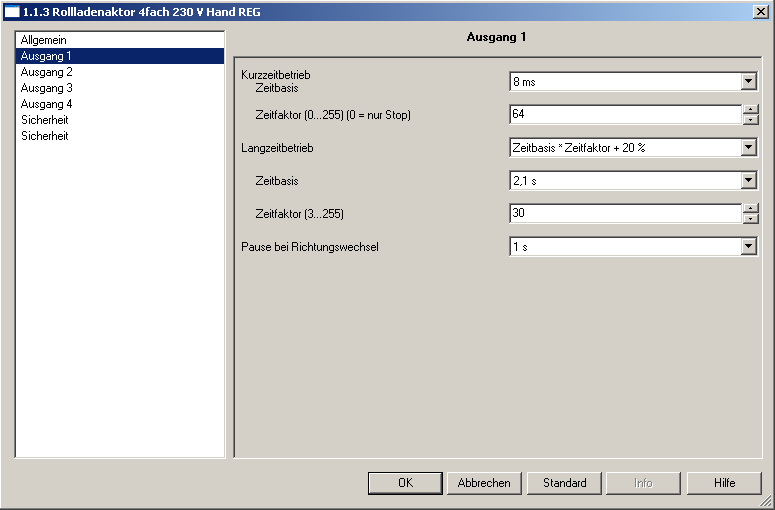Switch to Ausgang 3 in the list
Viewport: 775px width, 510px height.
click(46, 88)
